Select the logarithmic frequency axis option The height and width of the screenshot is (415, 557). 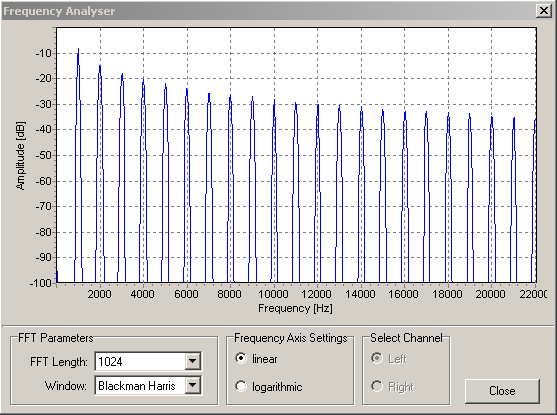click(241, 386)
